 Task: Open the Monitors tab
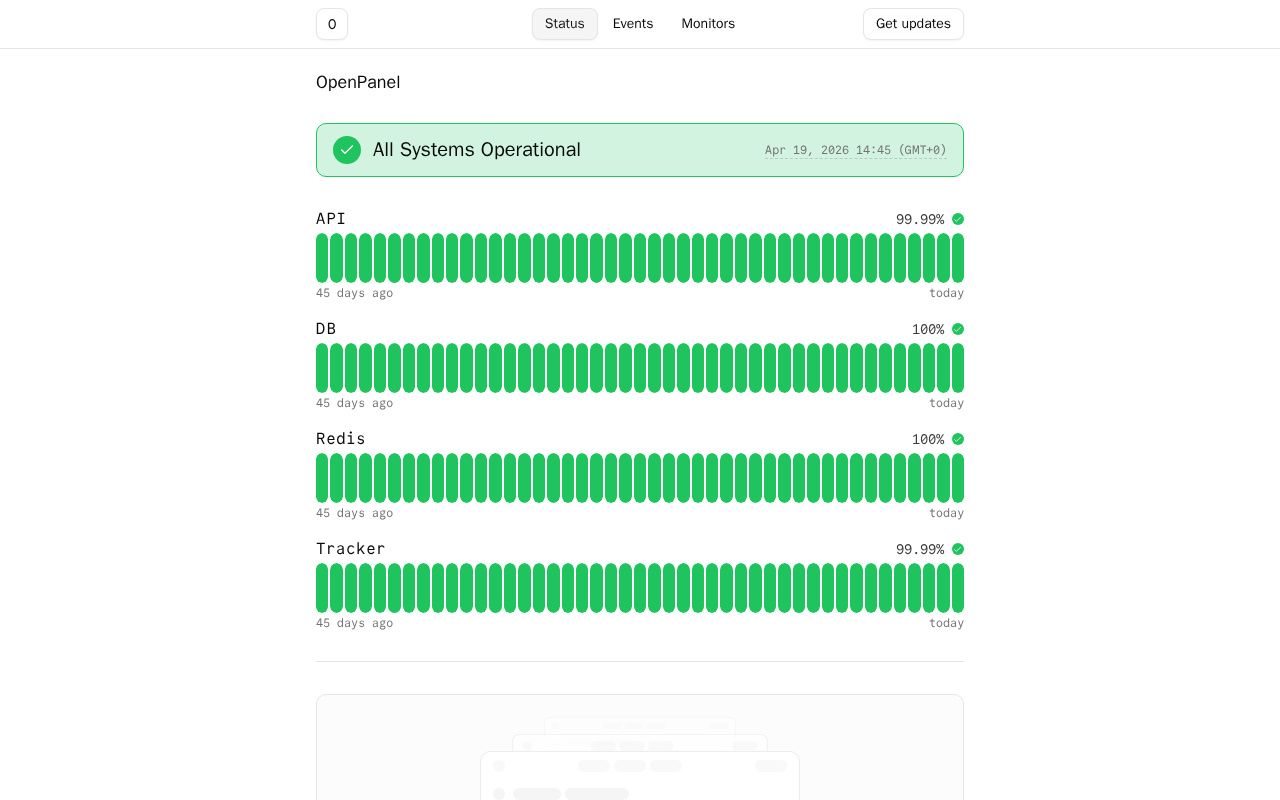(x=708, y=24)
